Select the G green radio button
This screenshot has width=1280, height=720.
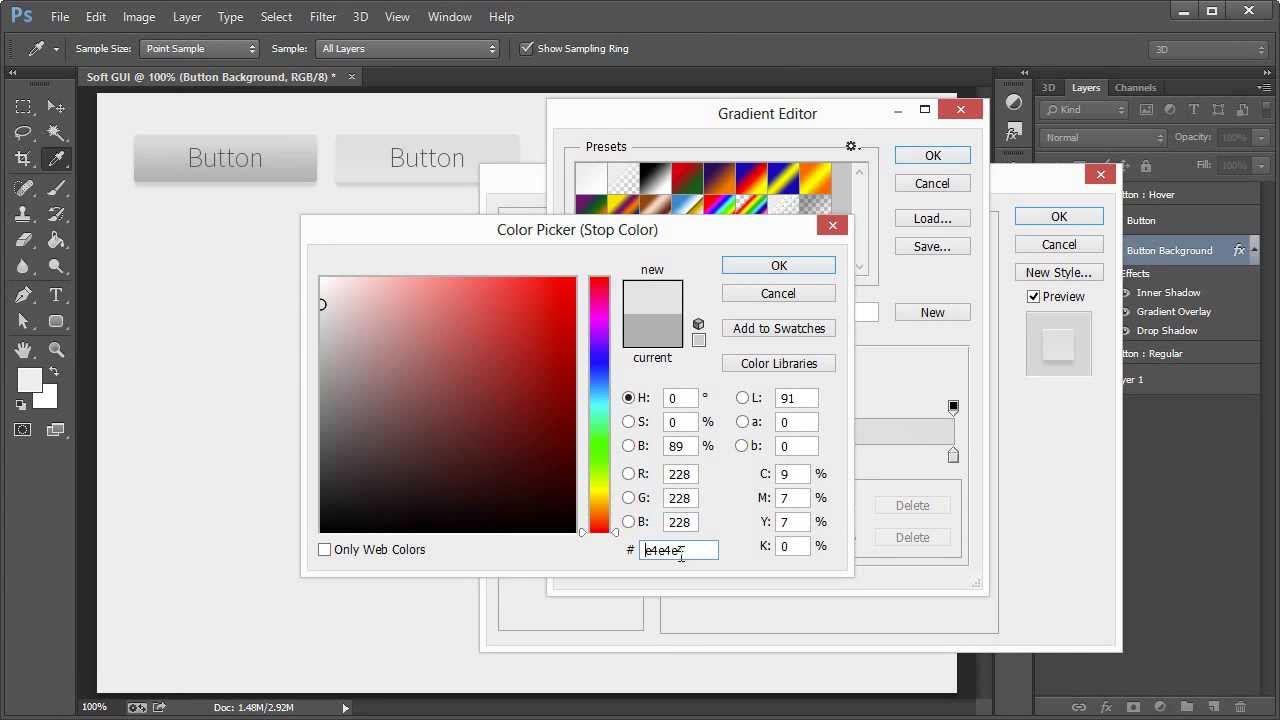pyautogui.click(x=628, y=498)
